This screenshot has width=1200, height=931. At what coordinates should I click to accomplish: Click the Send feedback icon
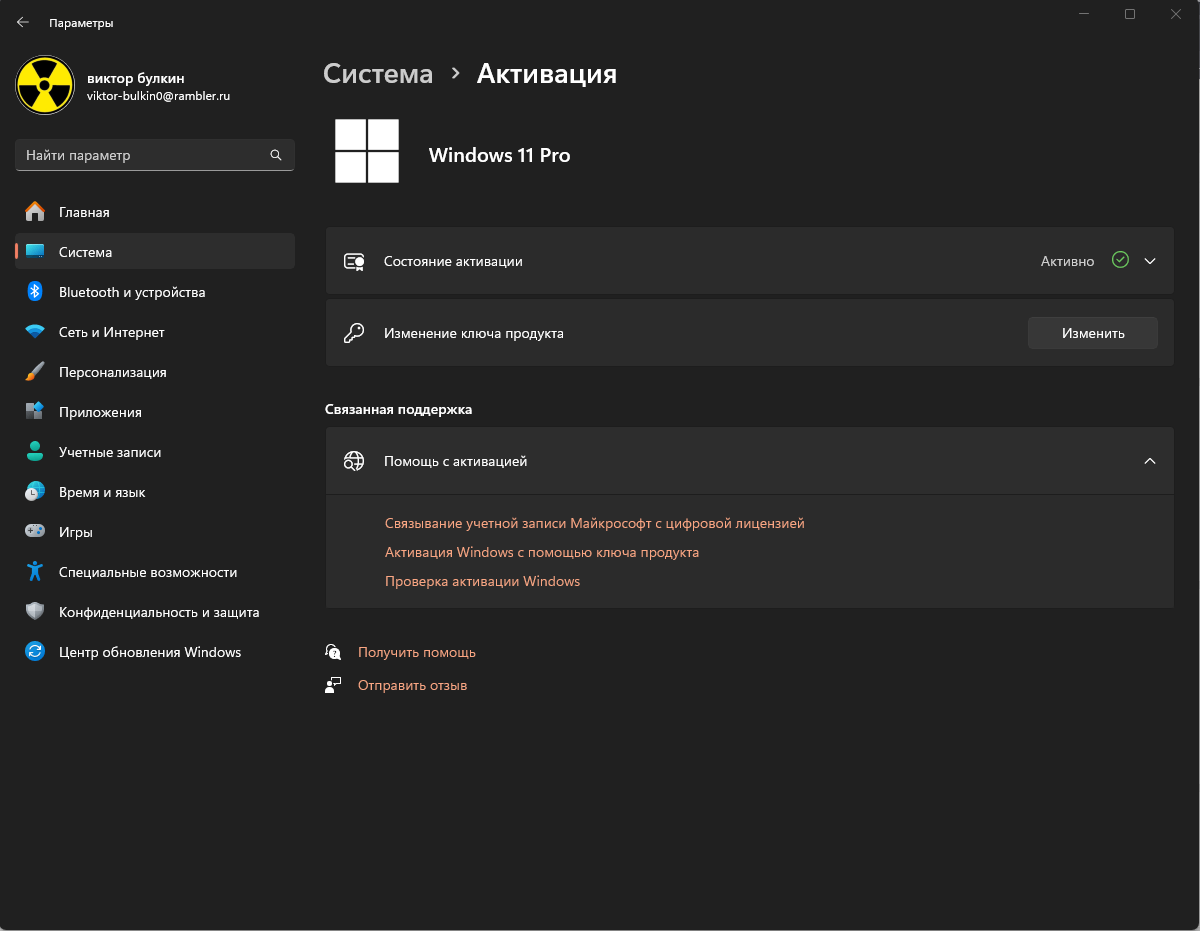click(x=334, y=685)
